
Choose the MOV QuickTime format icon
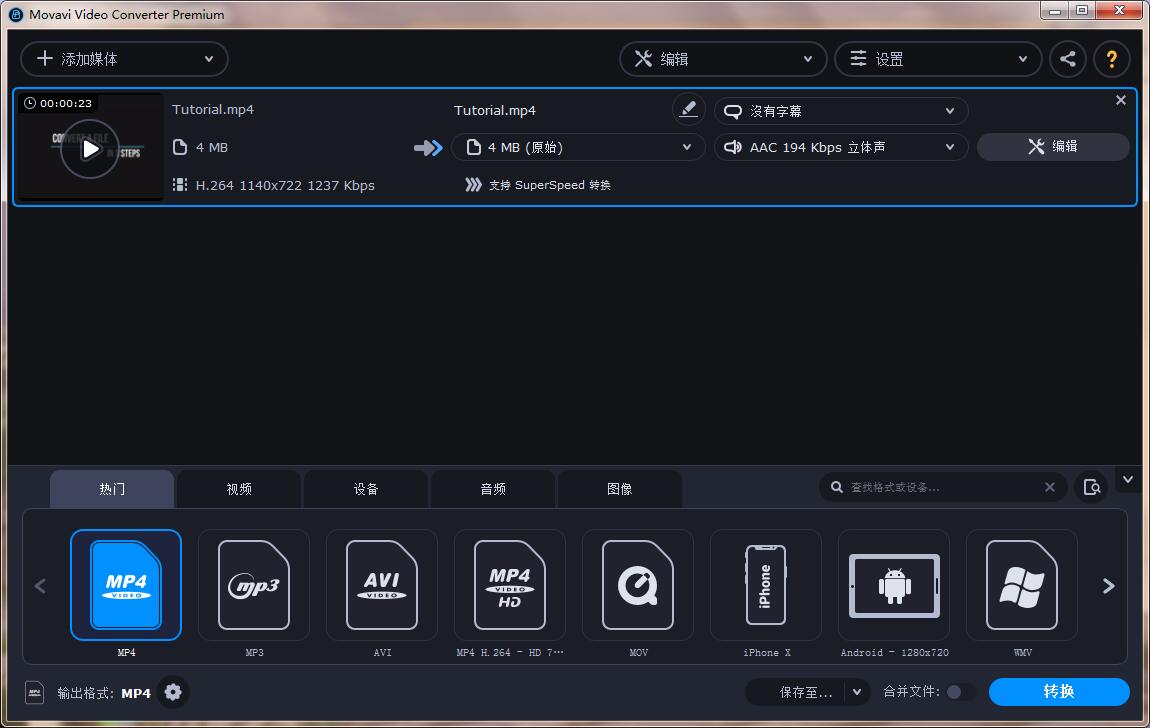click(x=637, y=584)
